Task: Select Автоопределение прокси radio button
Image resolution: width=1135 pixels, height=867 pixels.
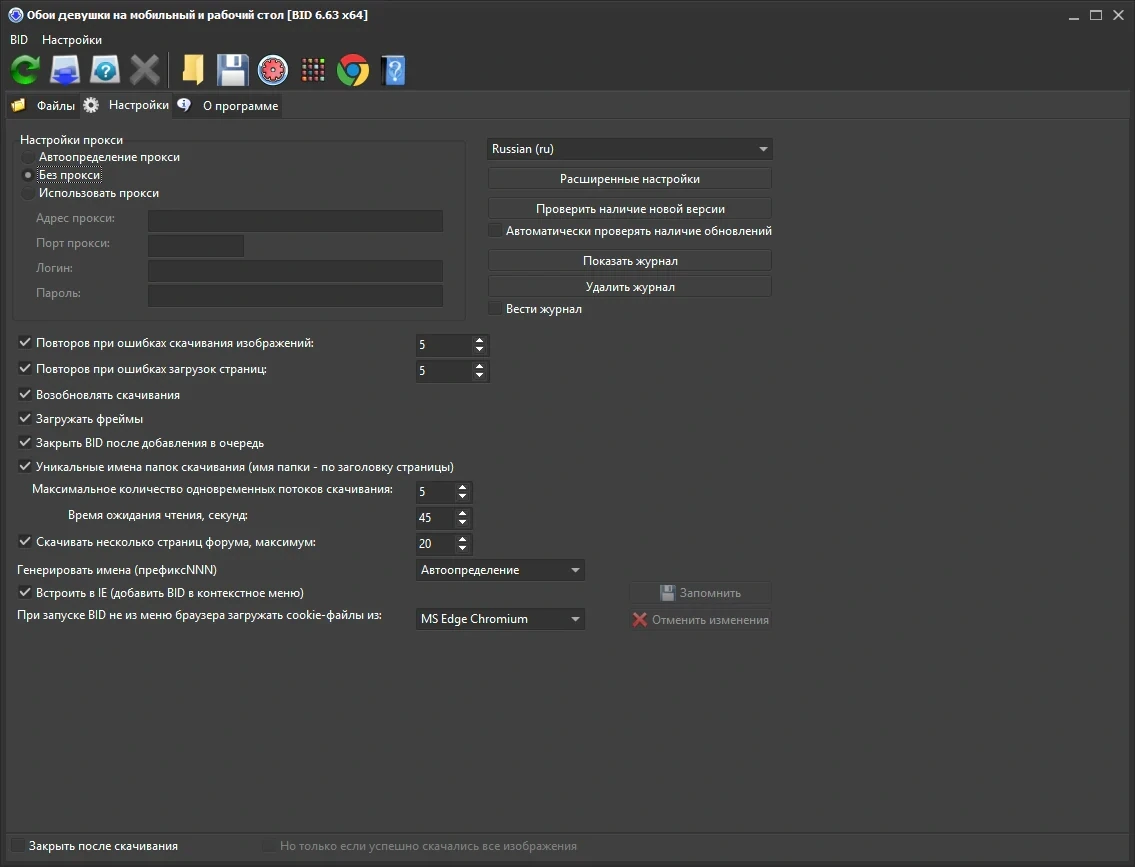Action: (x=28, y=157)
